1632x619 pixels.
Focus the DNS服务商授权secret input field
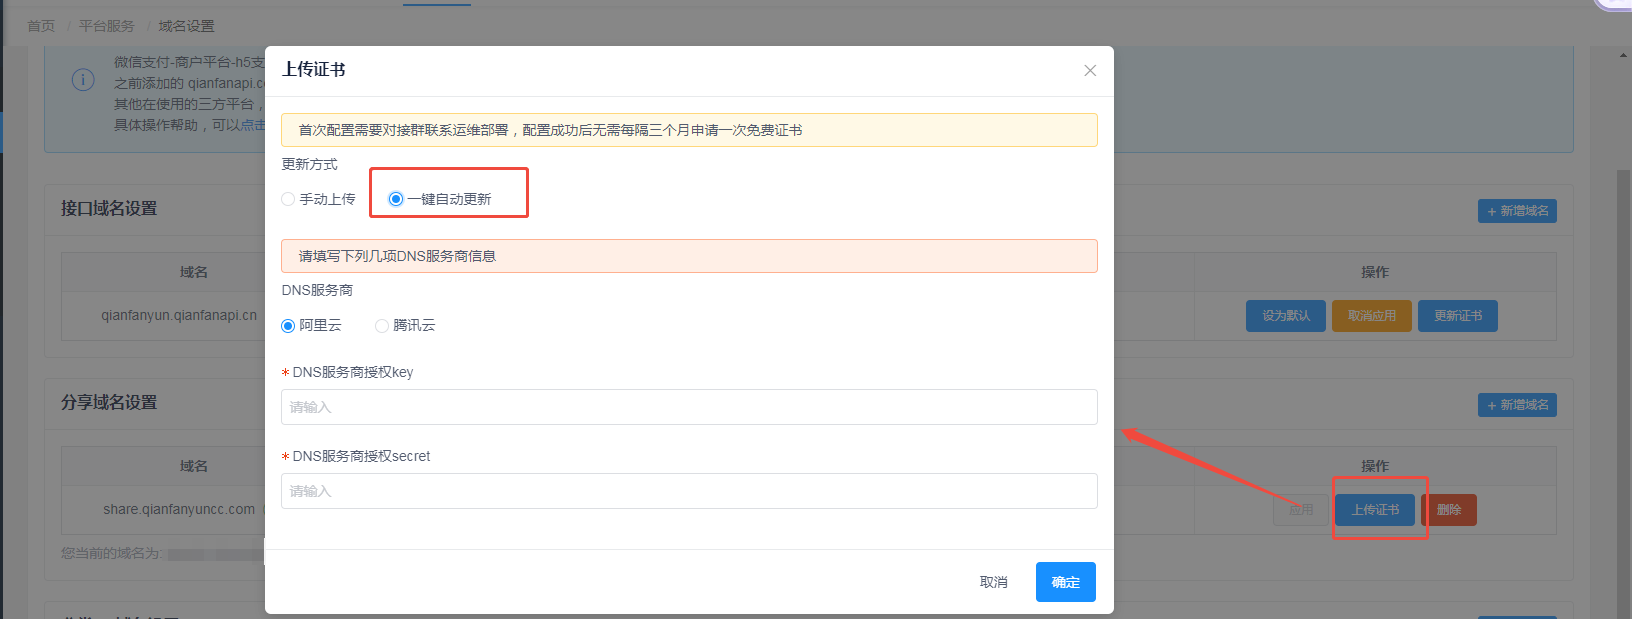pos(689,491)
